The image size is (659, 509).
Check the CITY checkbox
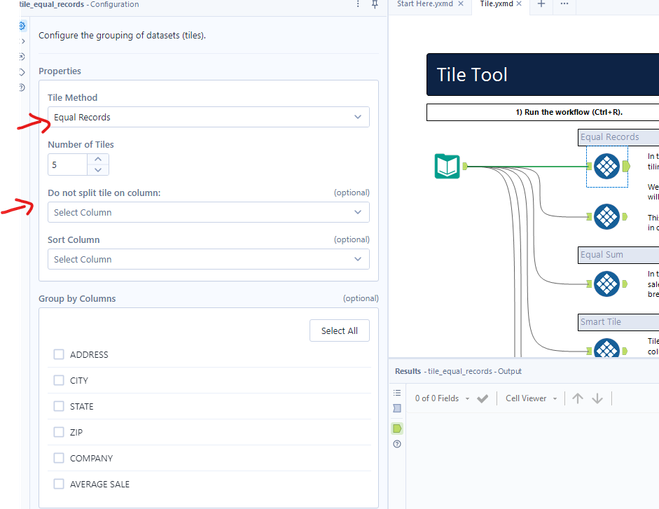click(59, 380)
